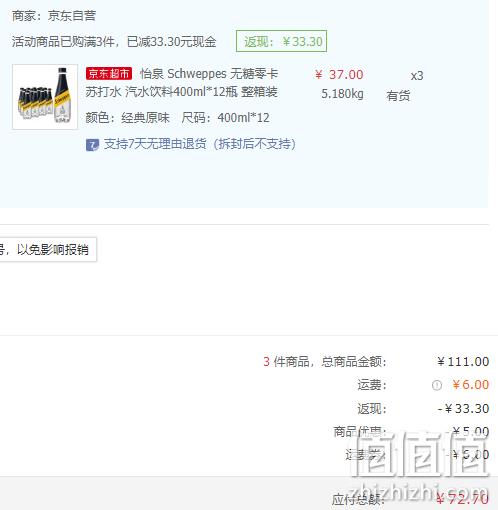
Task: Click the -¥33.30 cashback amount in summary
Action: coord(463,409)
